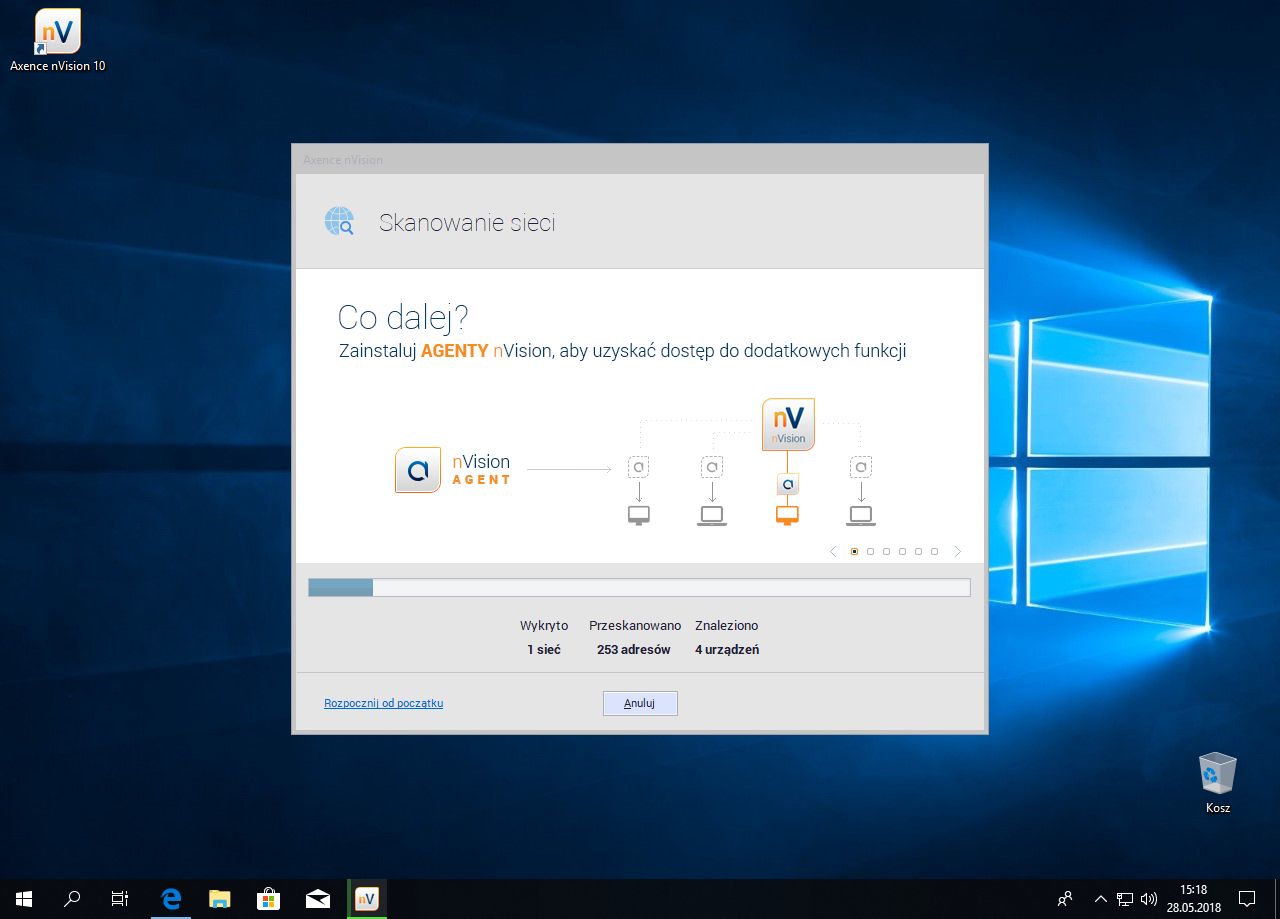Select the sixth slide indicator dot
The height and width of the screenshot is (919, 1280).
point(934,551)
